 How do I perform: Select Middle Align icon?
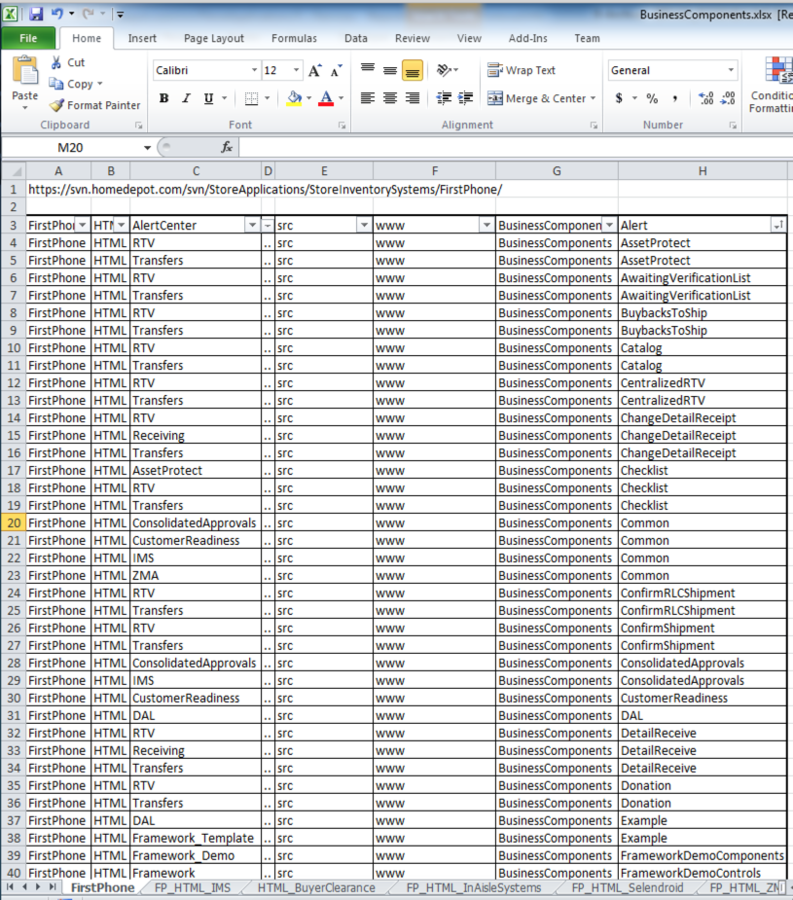tap(390, 70)
